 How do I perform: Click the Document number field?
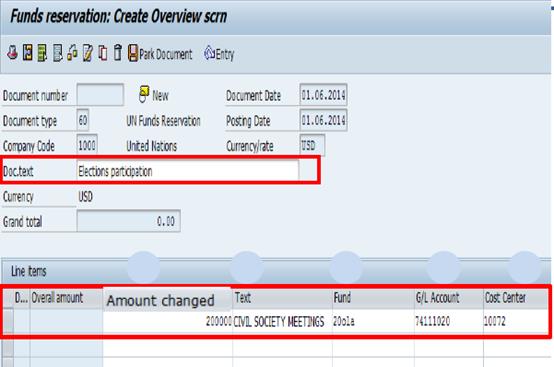tap(100, 95)
